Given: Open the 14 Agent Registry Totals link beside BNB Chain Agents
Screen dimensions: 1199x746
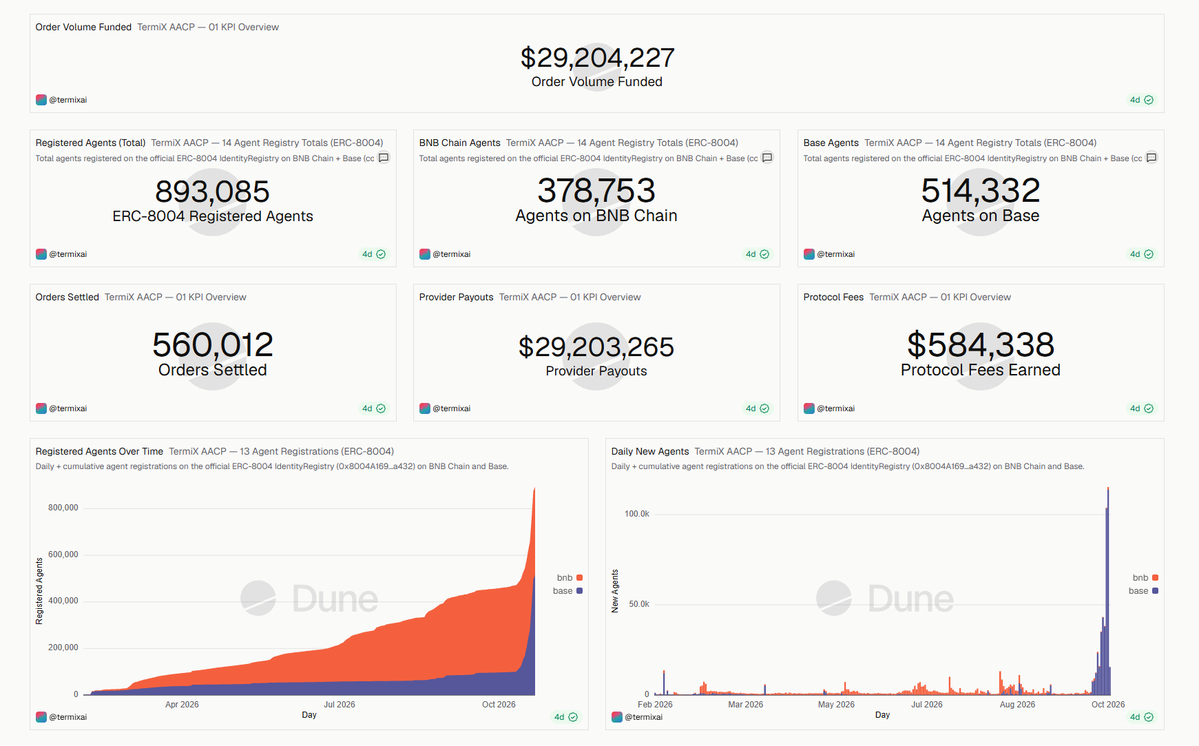Looking at the screenshot, I should click(622, 143).
